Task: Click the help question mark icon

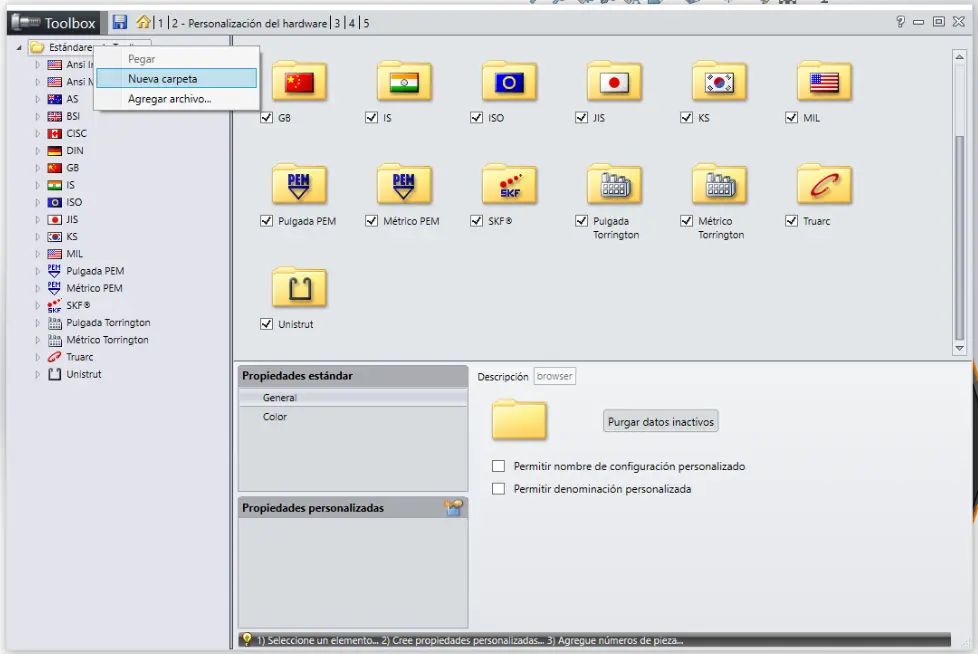Action: pos(900,22)
